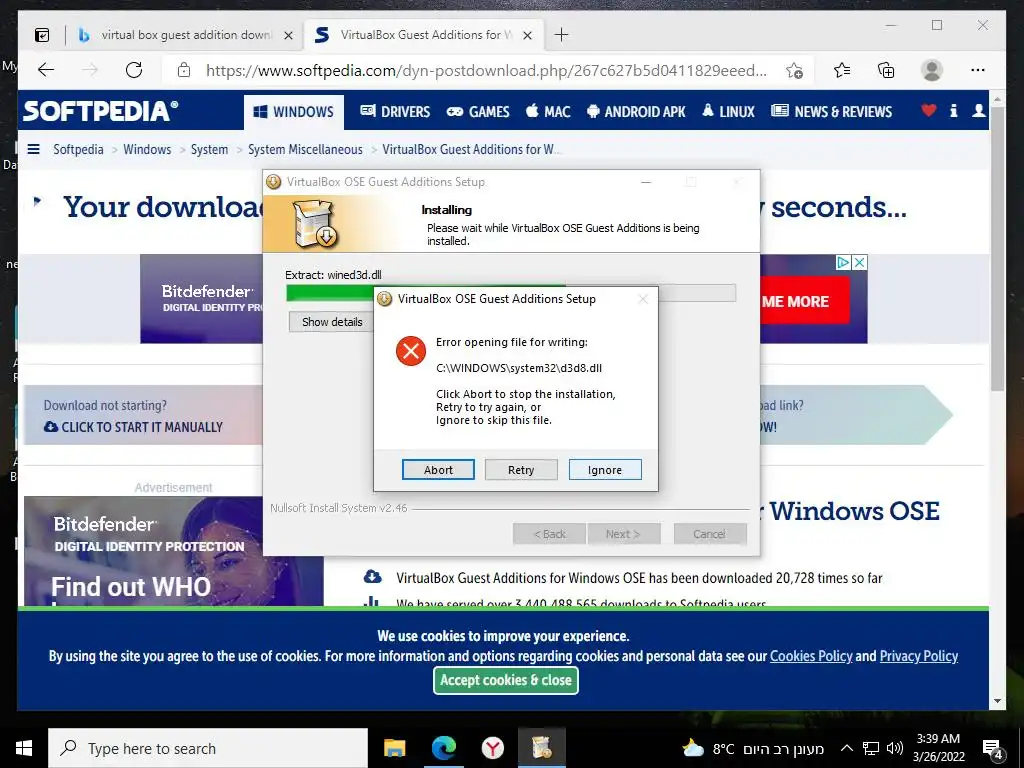This screenshot has width=1024, height=768.
Task: Show hidden system tray icons
Action: point(846,749)
